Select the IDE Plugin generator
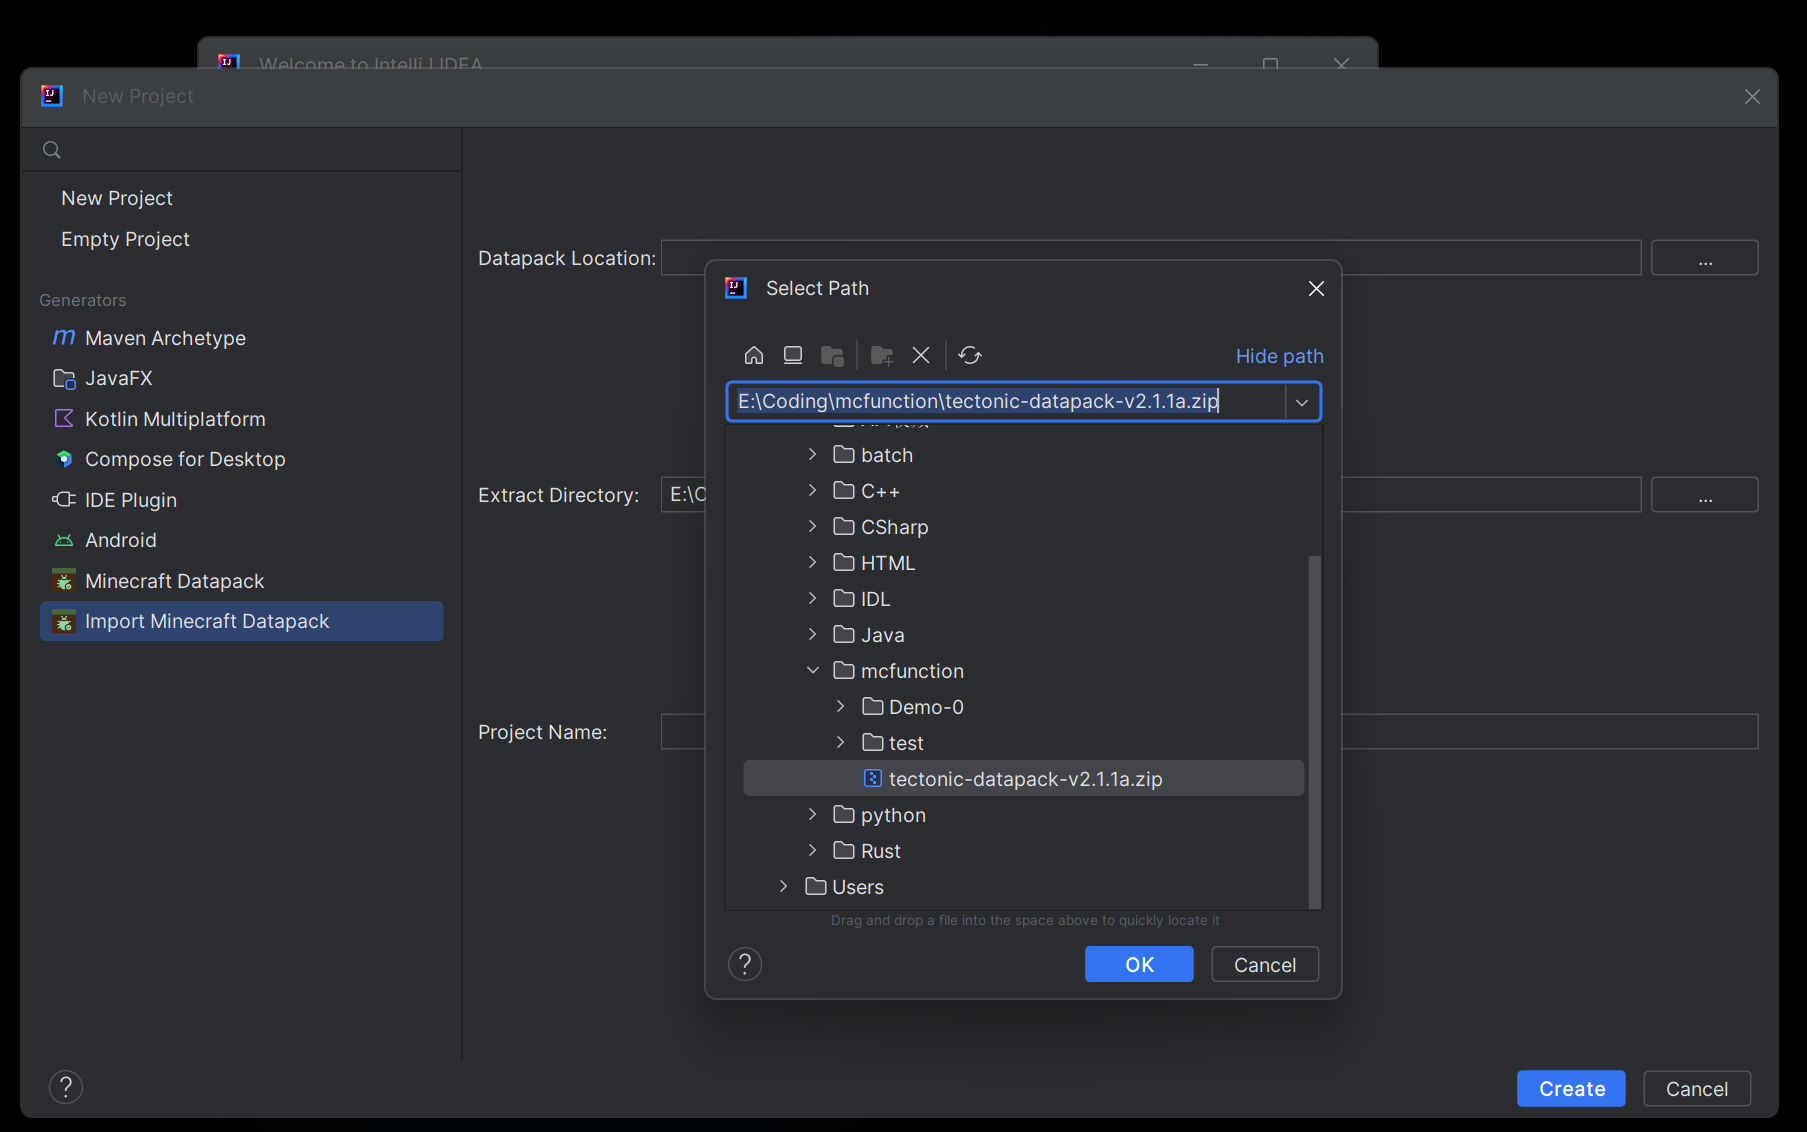Viewport: 1807px width, 1132px height. click(241, 500)
